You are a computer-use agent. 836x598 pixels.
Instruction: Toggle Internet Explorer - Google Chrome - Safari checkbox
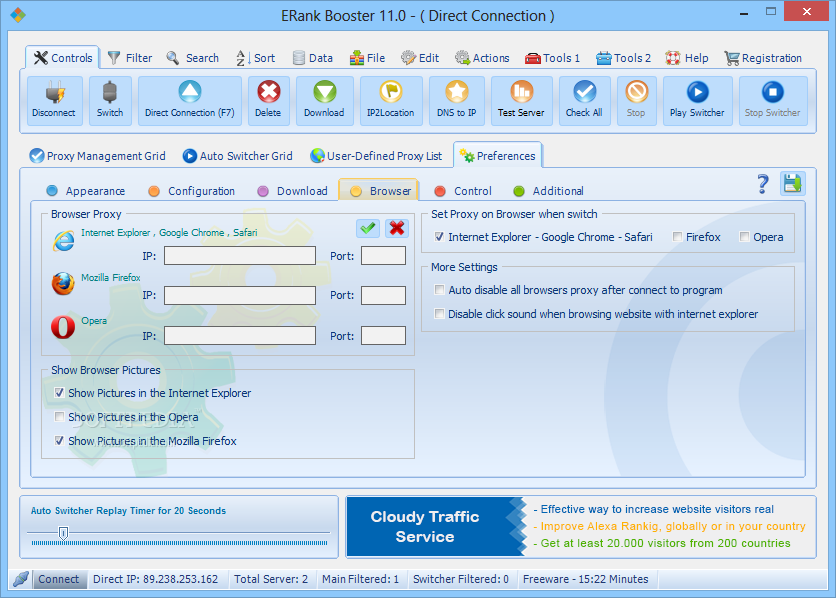click(x=439, y=237)
